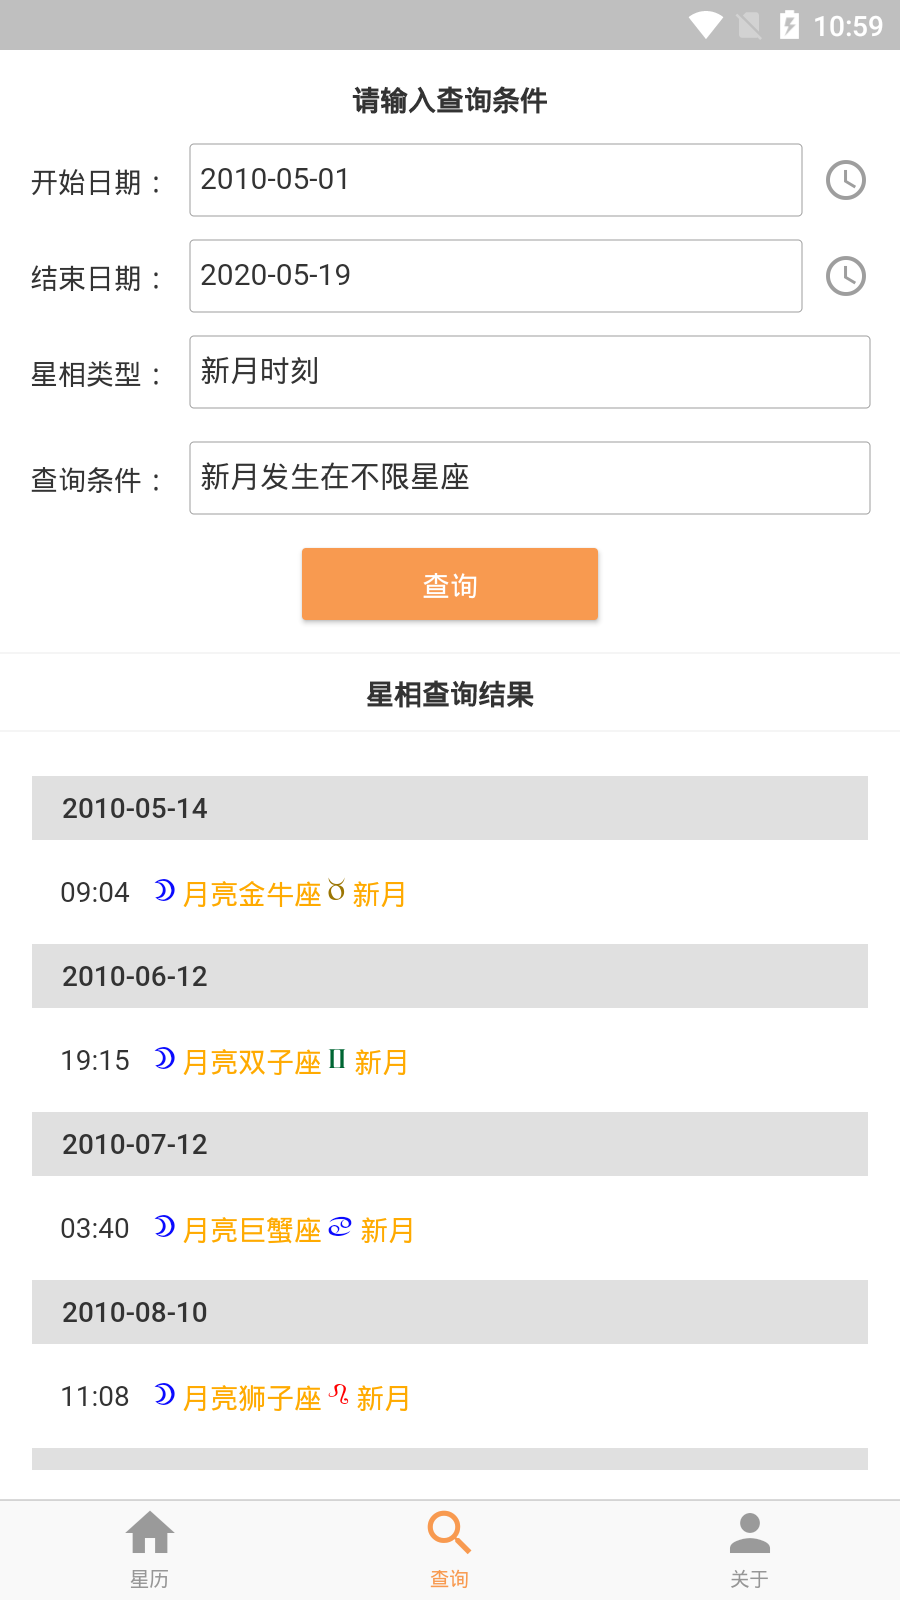The width and height of the screenshot is (900, 1600).
Task: Tap the Cancer symbol in 03:40 result
Action: [x=340, y=1226]
